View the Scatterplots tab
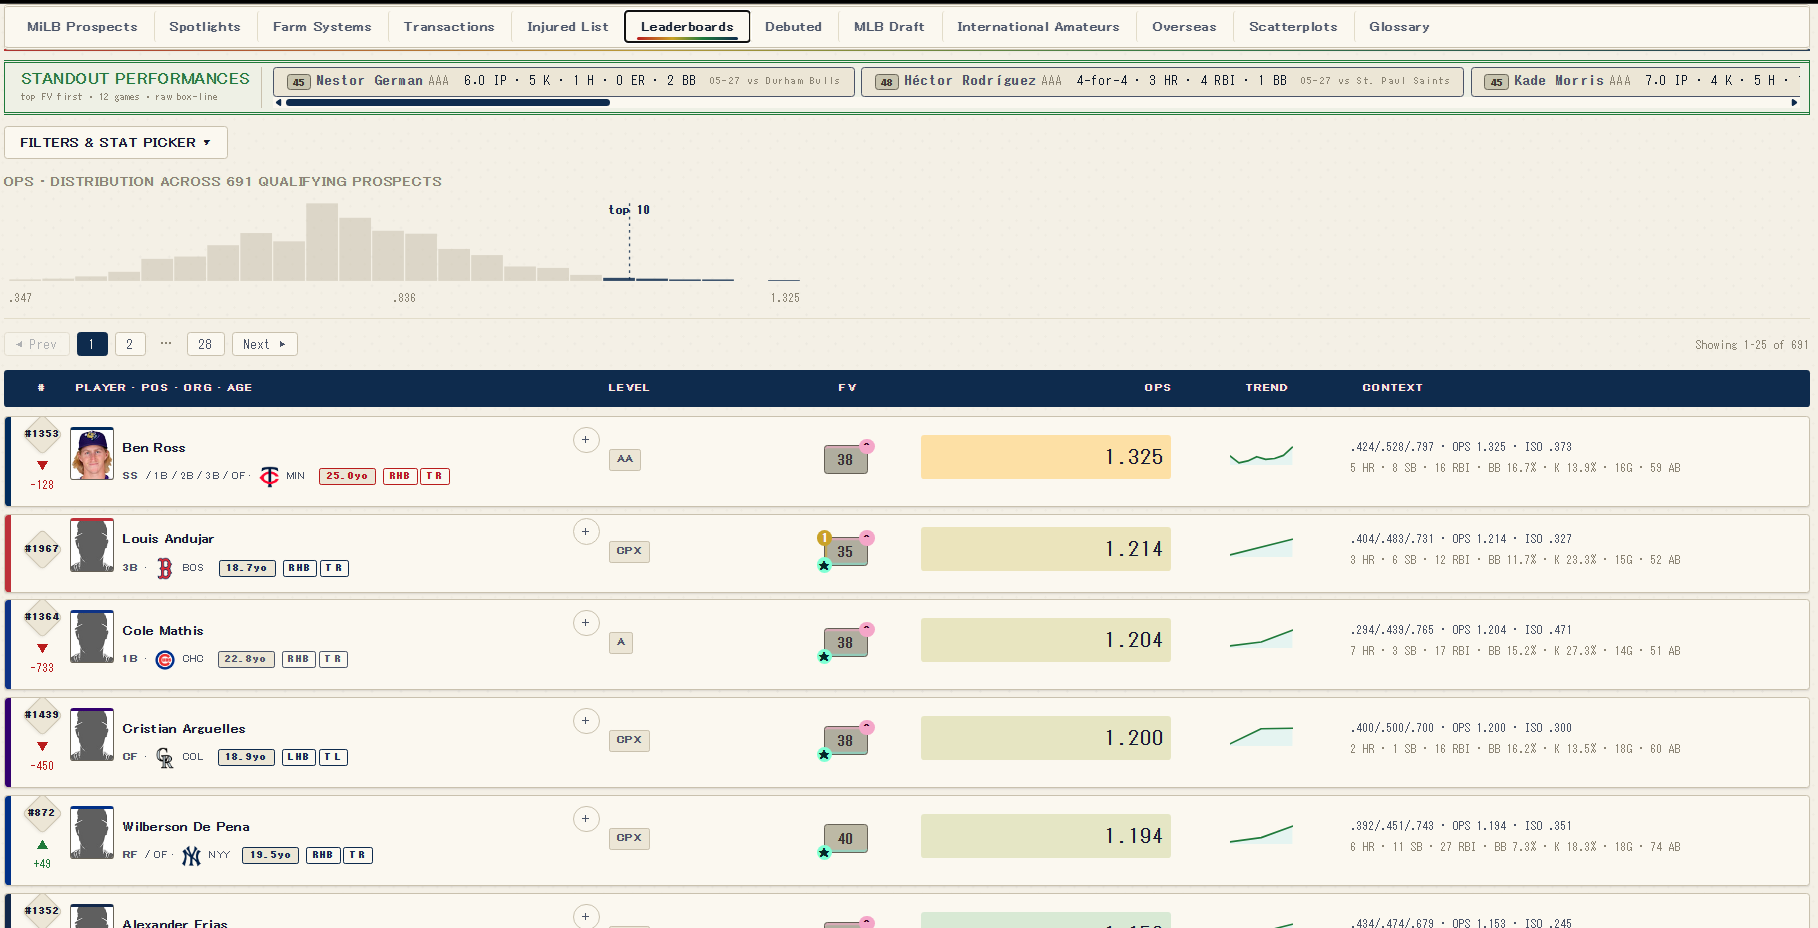The width and height of the screenshot is (1818, 928). pyautogui.click(x=1293, y=27)
